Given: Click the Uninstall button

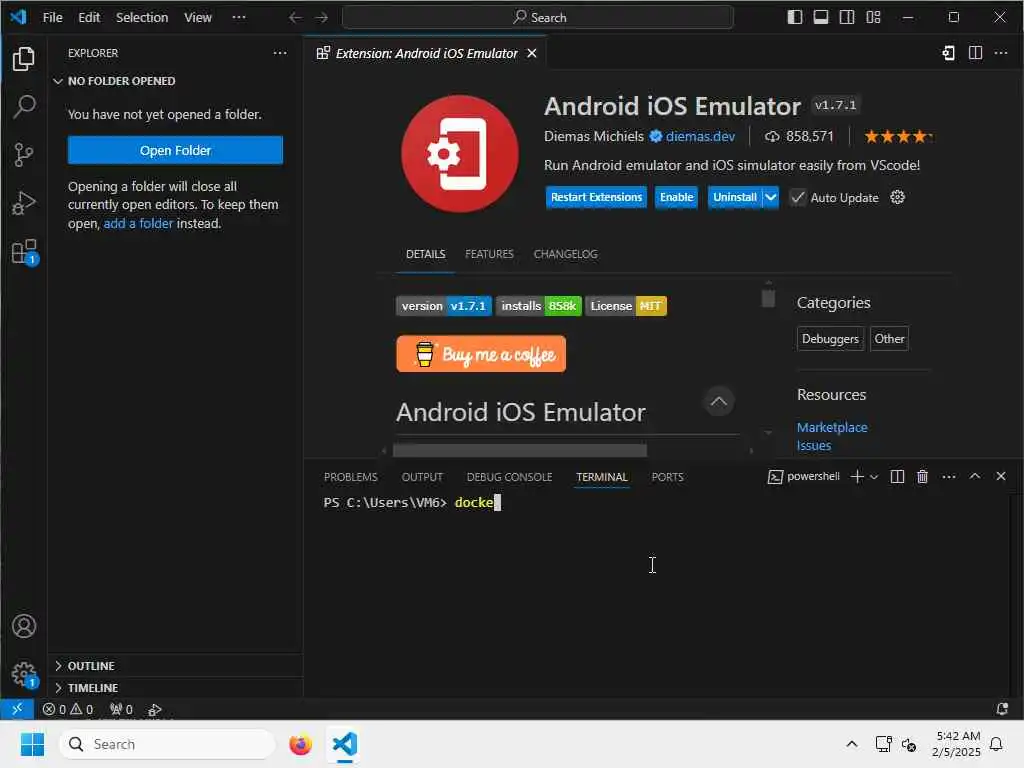Looking at the screenshot, I should coord(735,197).
